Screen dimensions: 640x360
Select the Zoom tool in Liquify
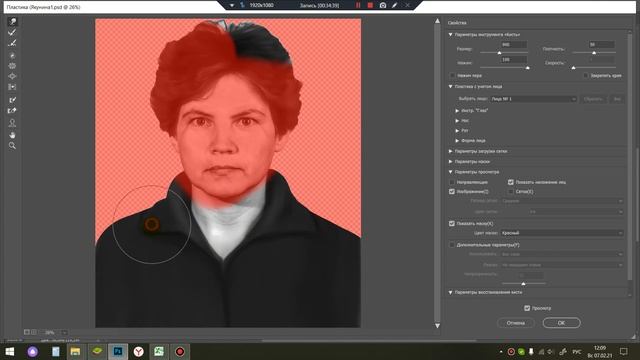pos(12,146)
